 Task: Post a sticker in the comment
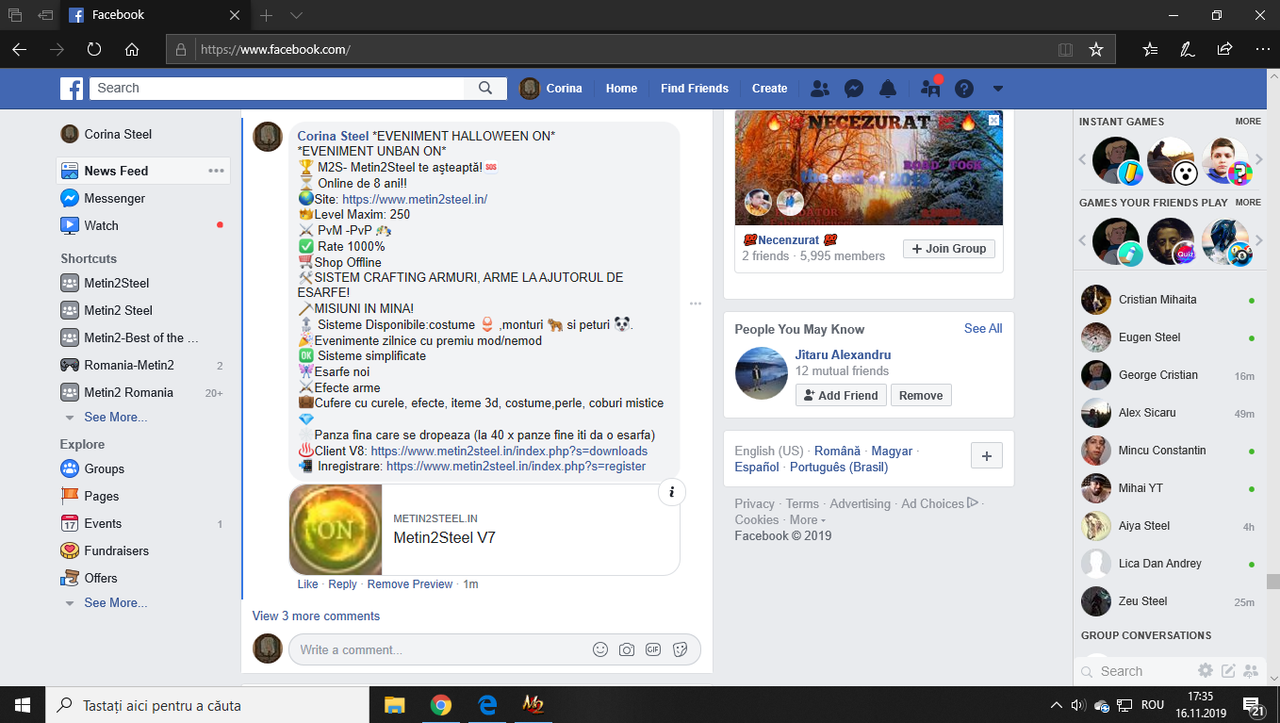pos(680,650)
